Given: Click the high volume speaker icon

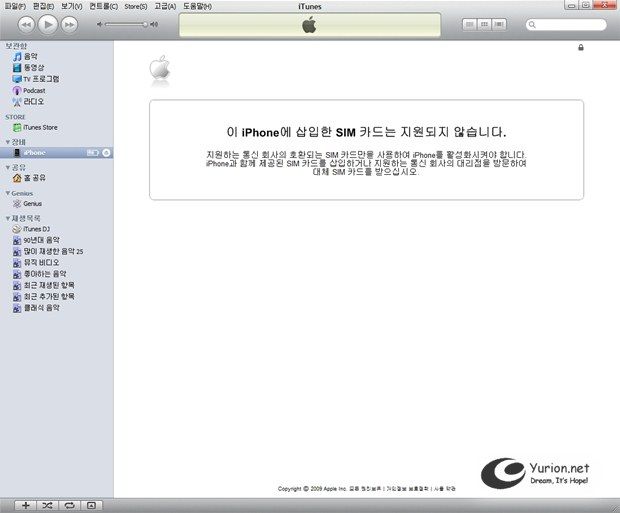Looking at the screenshot, I should [x=154, y=25].
